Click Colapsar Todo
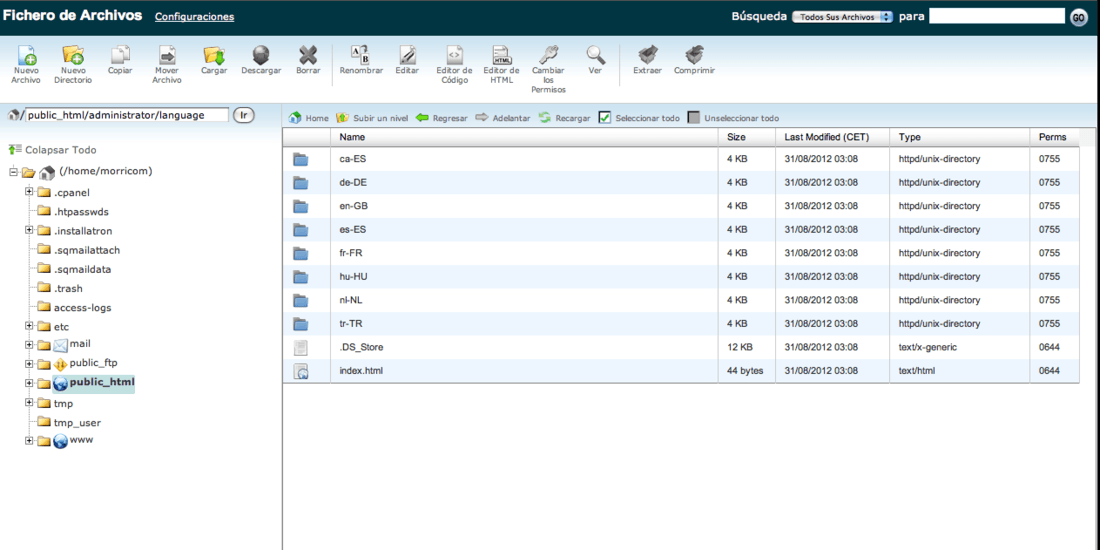This screenshot has width=1100, height=550. tap(53, 150)
